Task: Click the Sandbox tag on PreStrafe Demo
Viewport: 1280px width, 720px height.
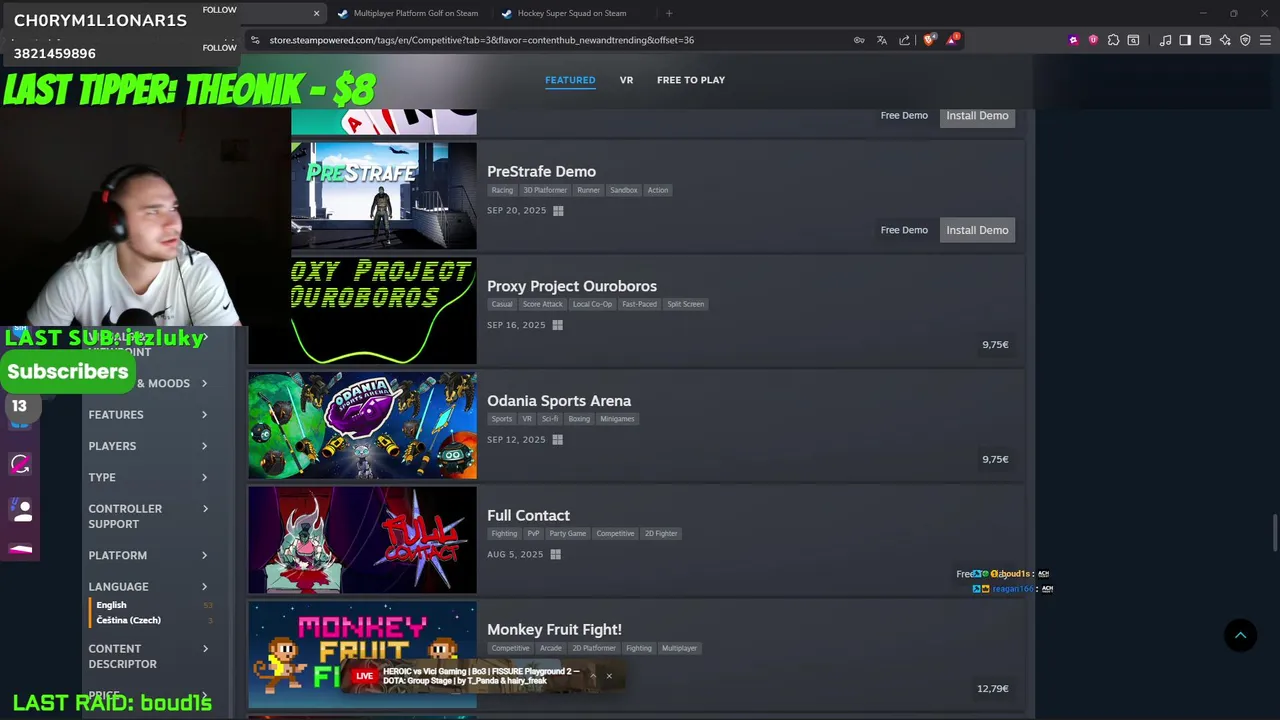Action: 623,190
